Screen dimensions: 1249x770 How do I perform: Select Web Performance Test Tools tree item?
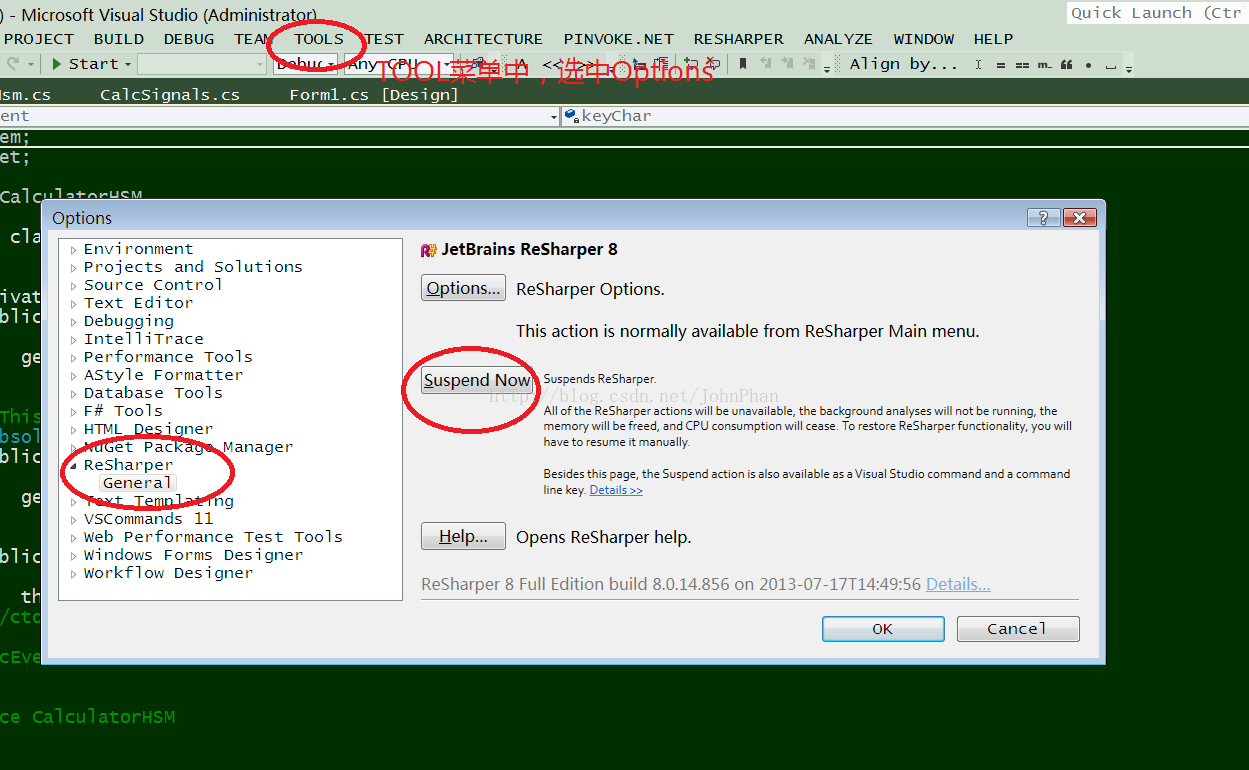213,537
